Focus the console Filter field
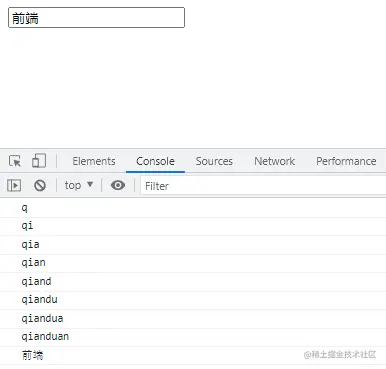 [x=263, y=186]
